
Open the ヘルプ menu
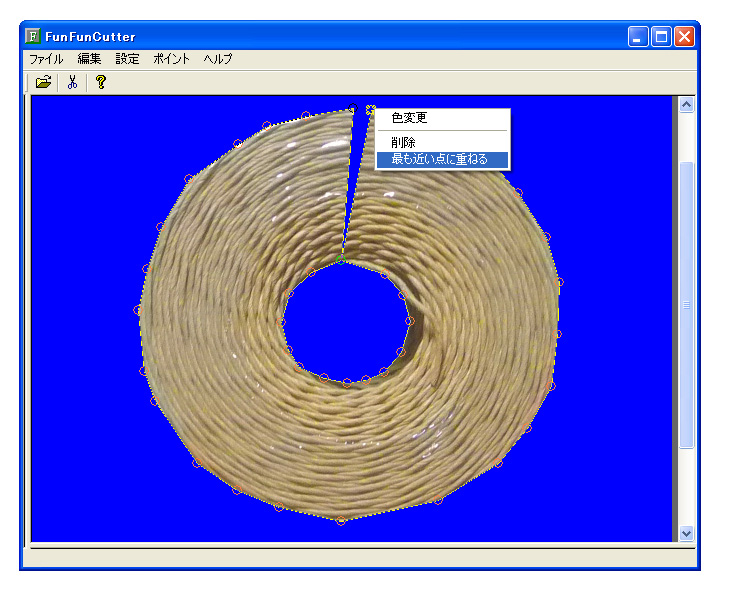tap(218, 59)
